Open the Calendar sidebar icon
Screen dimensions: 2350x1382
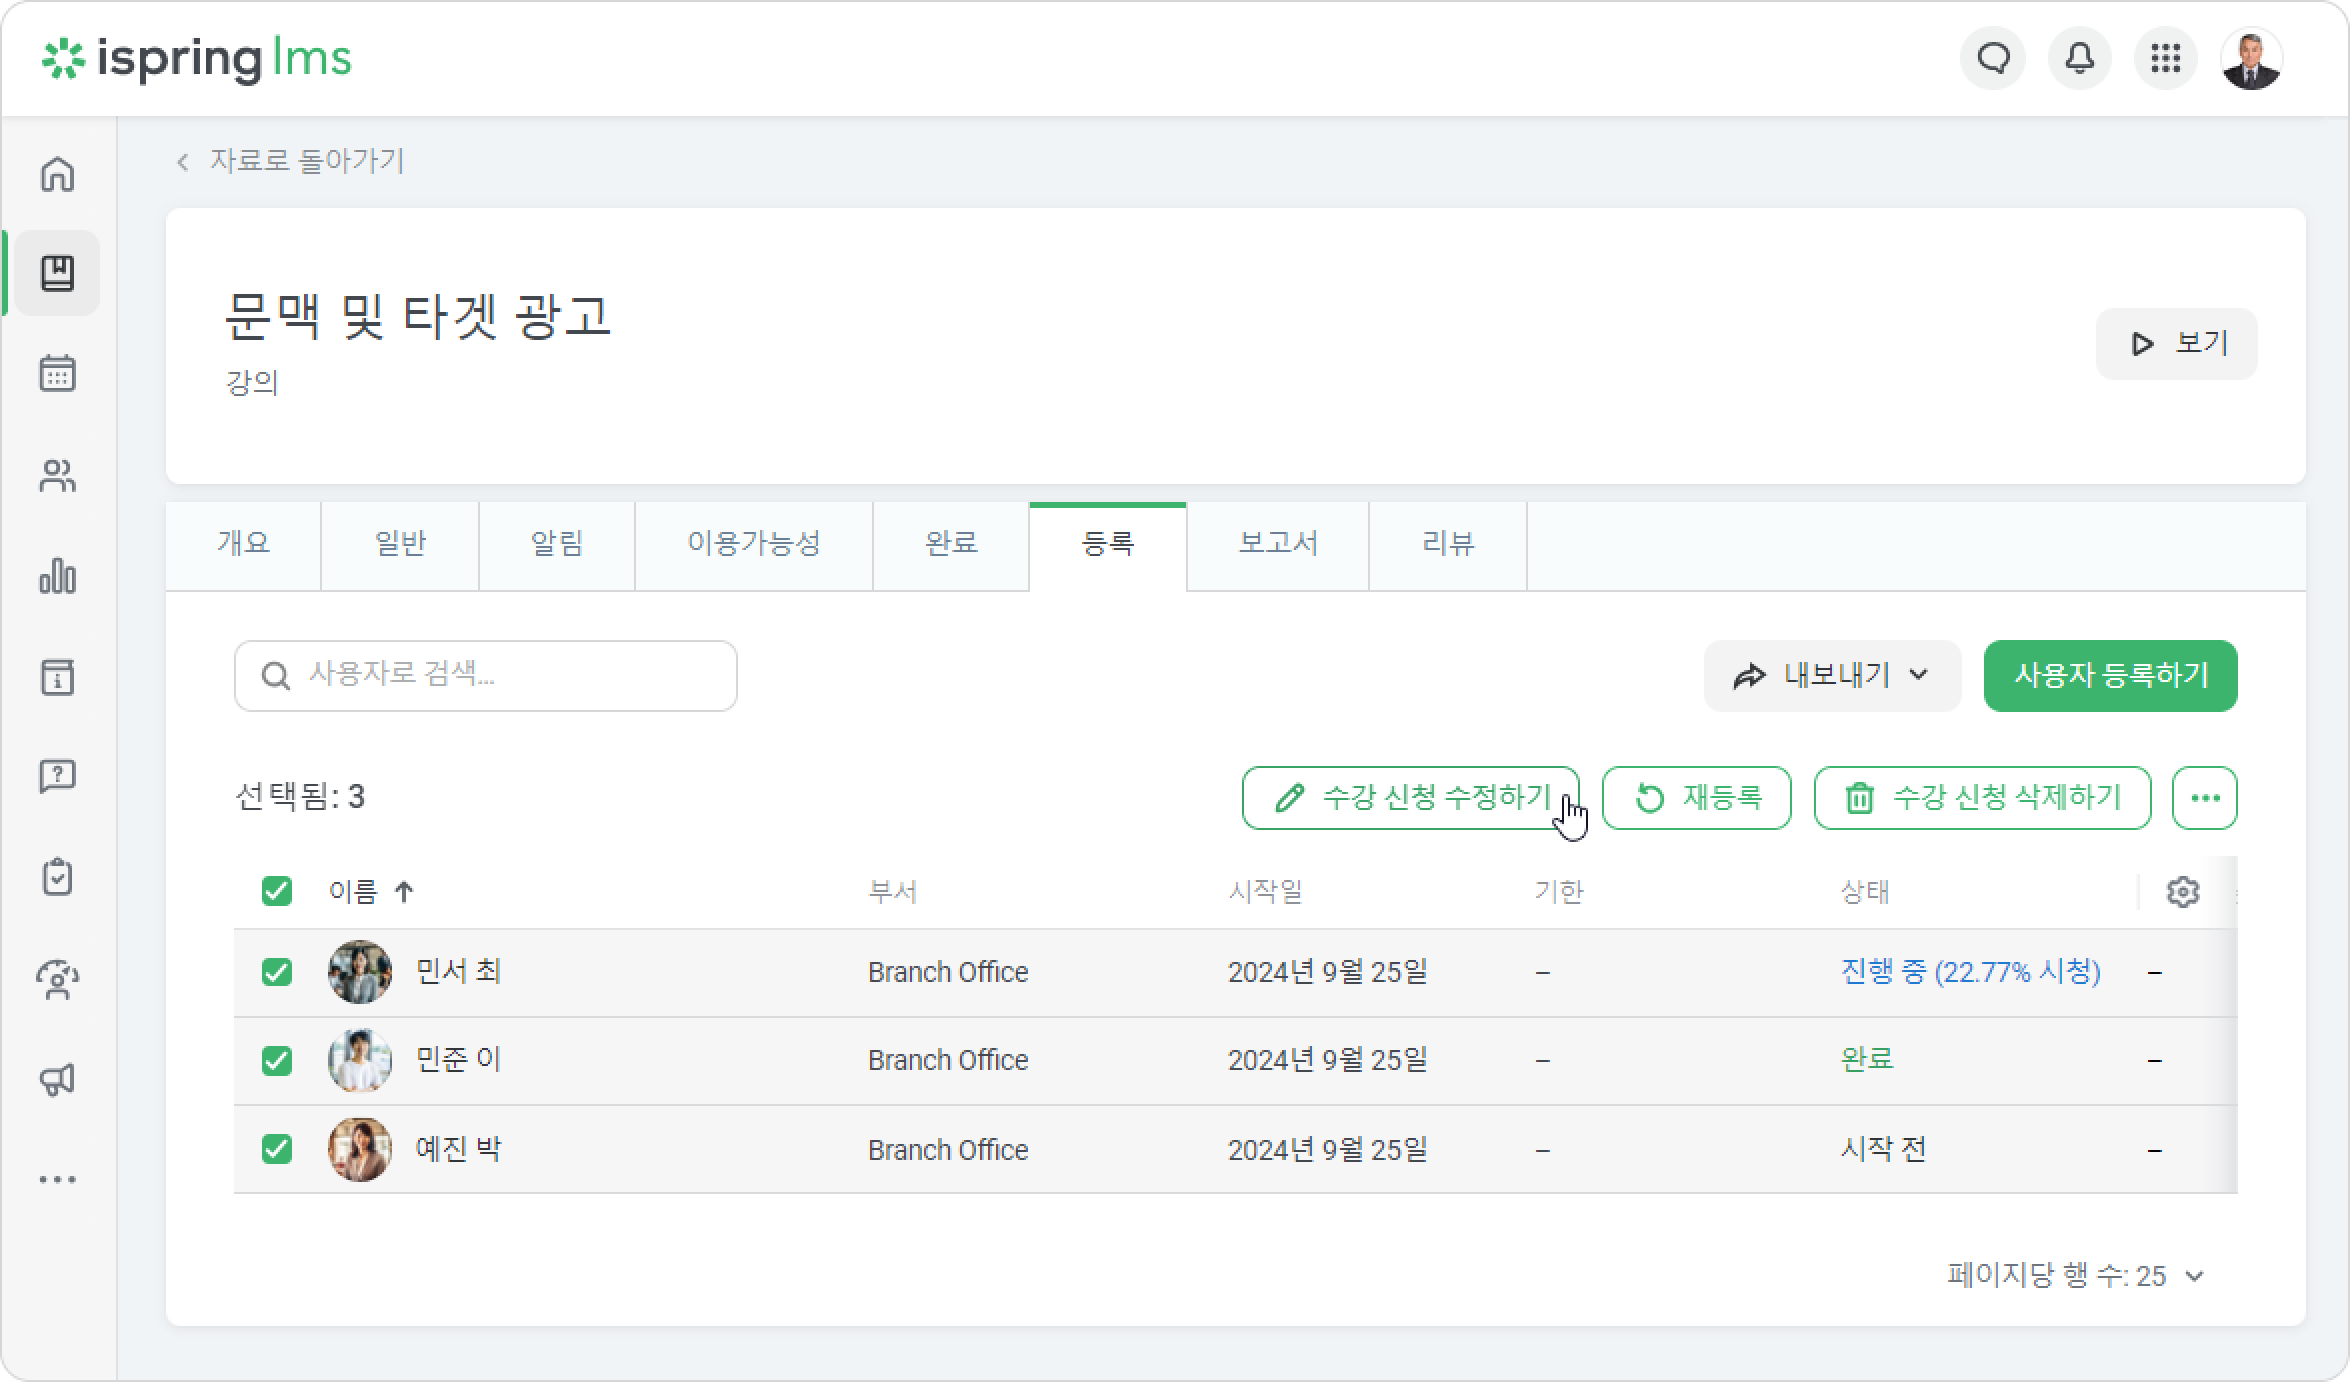point(58,374)
